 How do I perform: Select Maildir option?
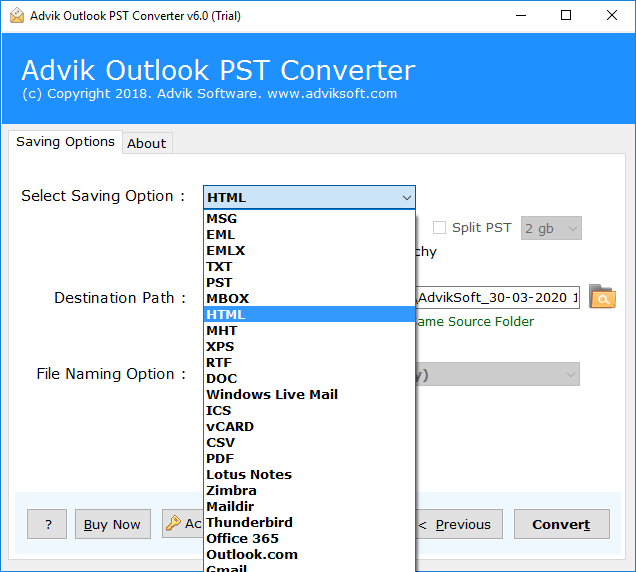309,506
